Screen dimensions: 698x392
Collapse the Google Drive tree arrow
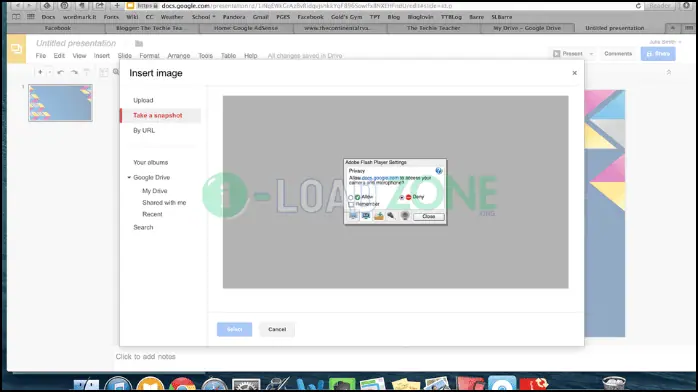(129, 177)
